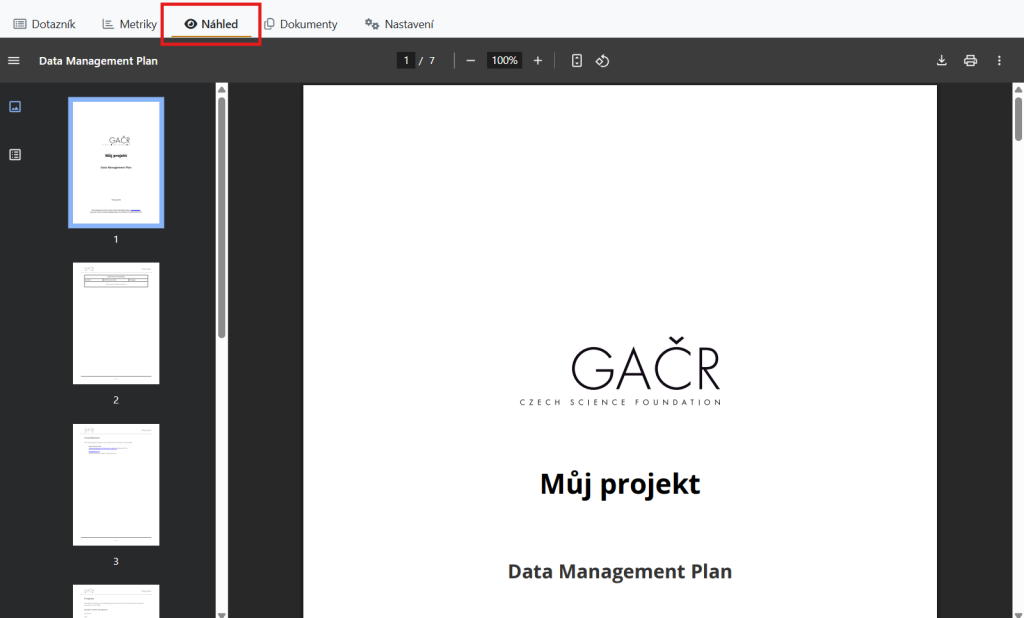Open the Dotazník tab
This screenshot has height=618, width=1024.
[x=44, y=24]
